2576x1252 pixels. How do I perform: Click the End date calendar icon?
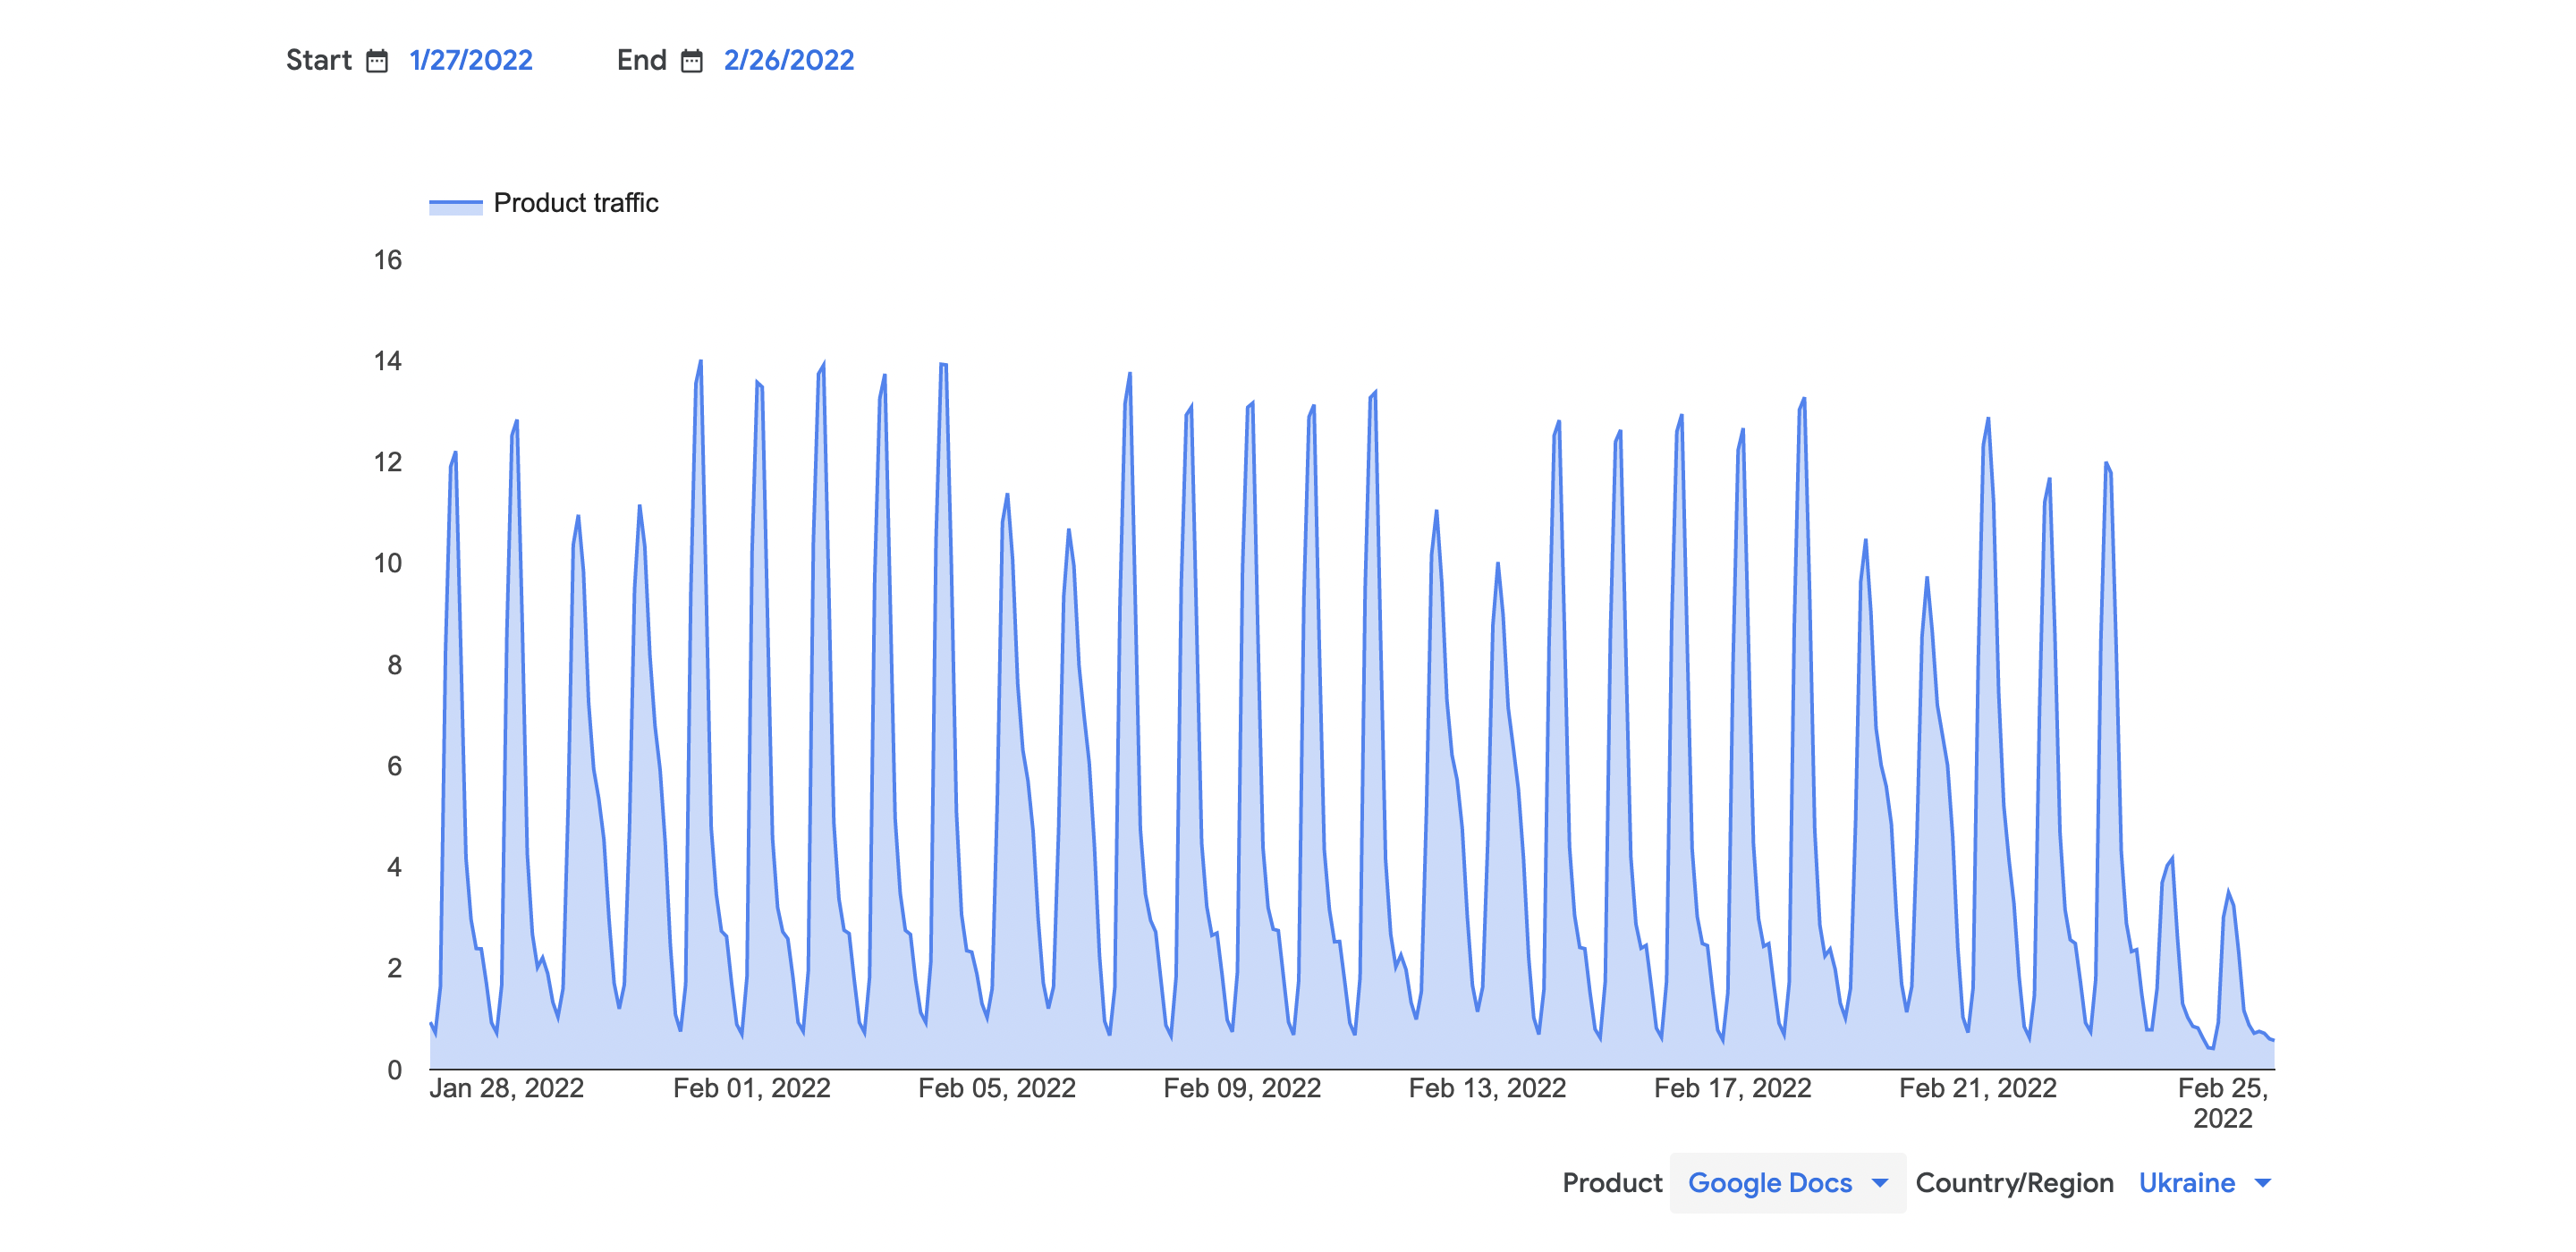pyautogui.click(x=691, y=61)
